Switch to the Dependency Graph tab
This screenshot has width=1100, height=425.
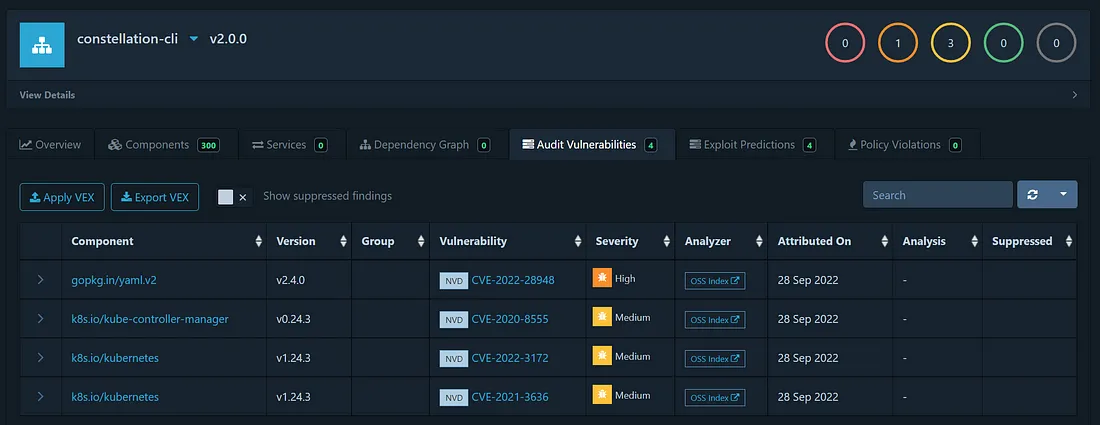pos(422,145)
